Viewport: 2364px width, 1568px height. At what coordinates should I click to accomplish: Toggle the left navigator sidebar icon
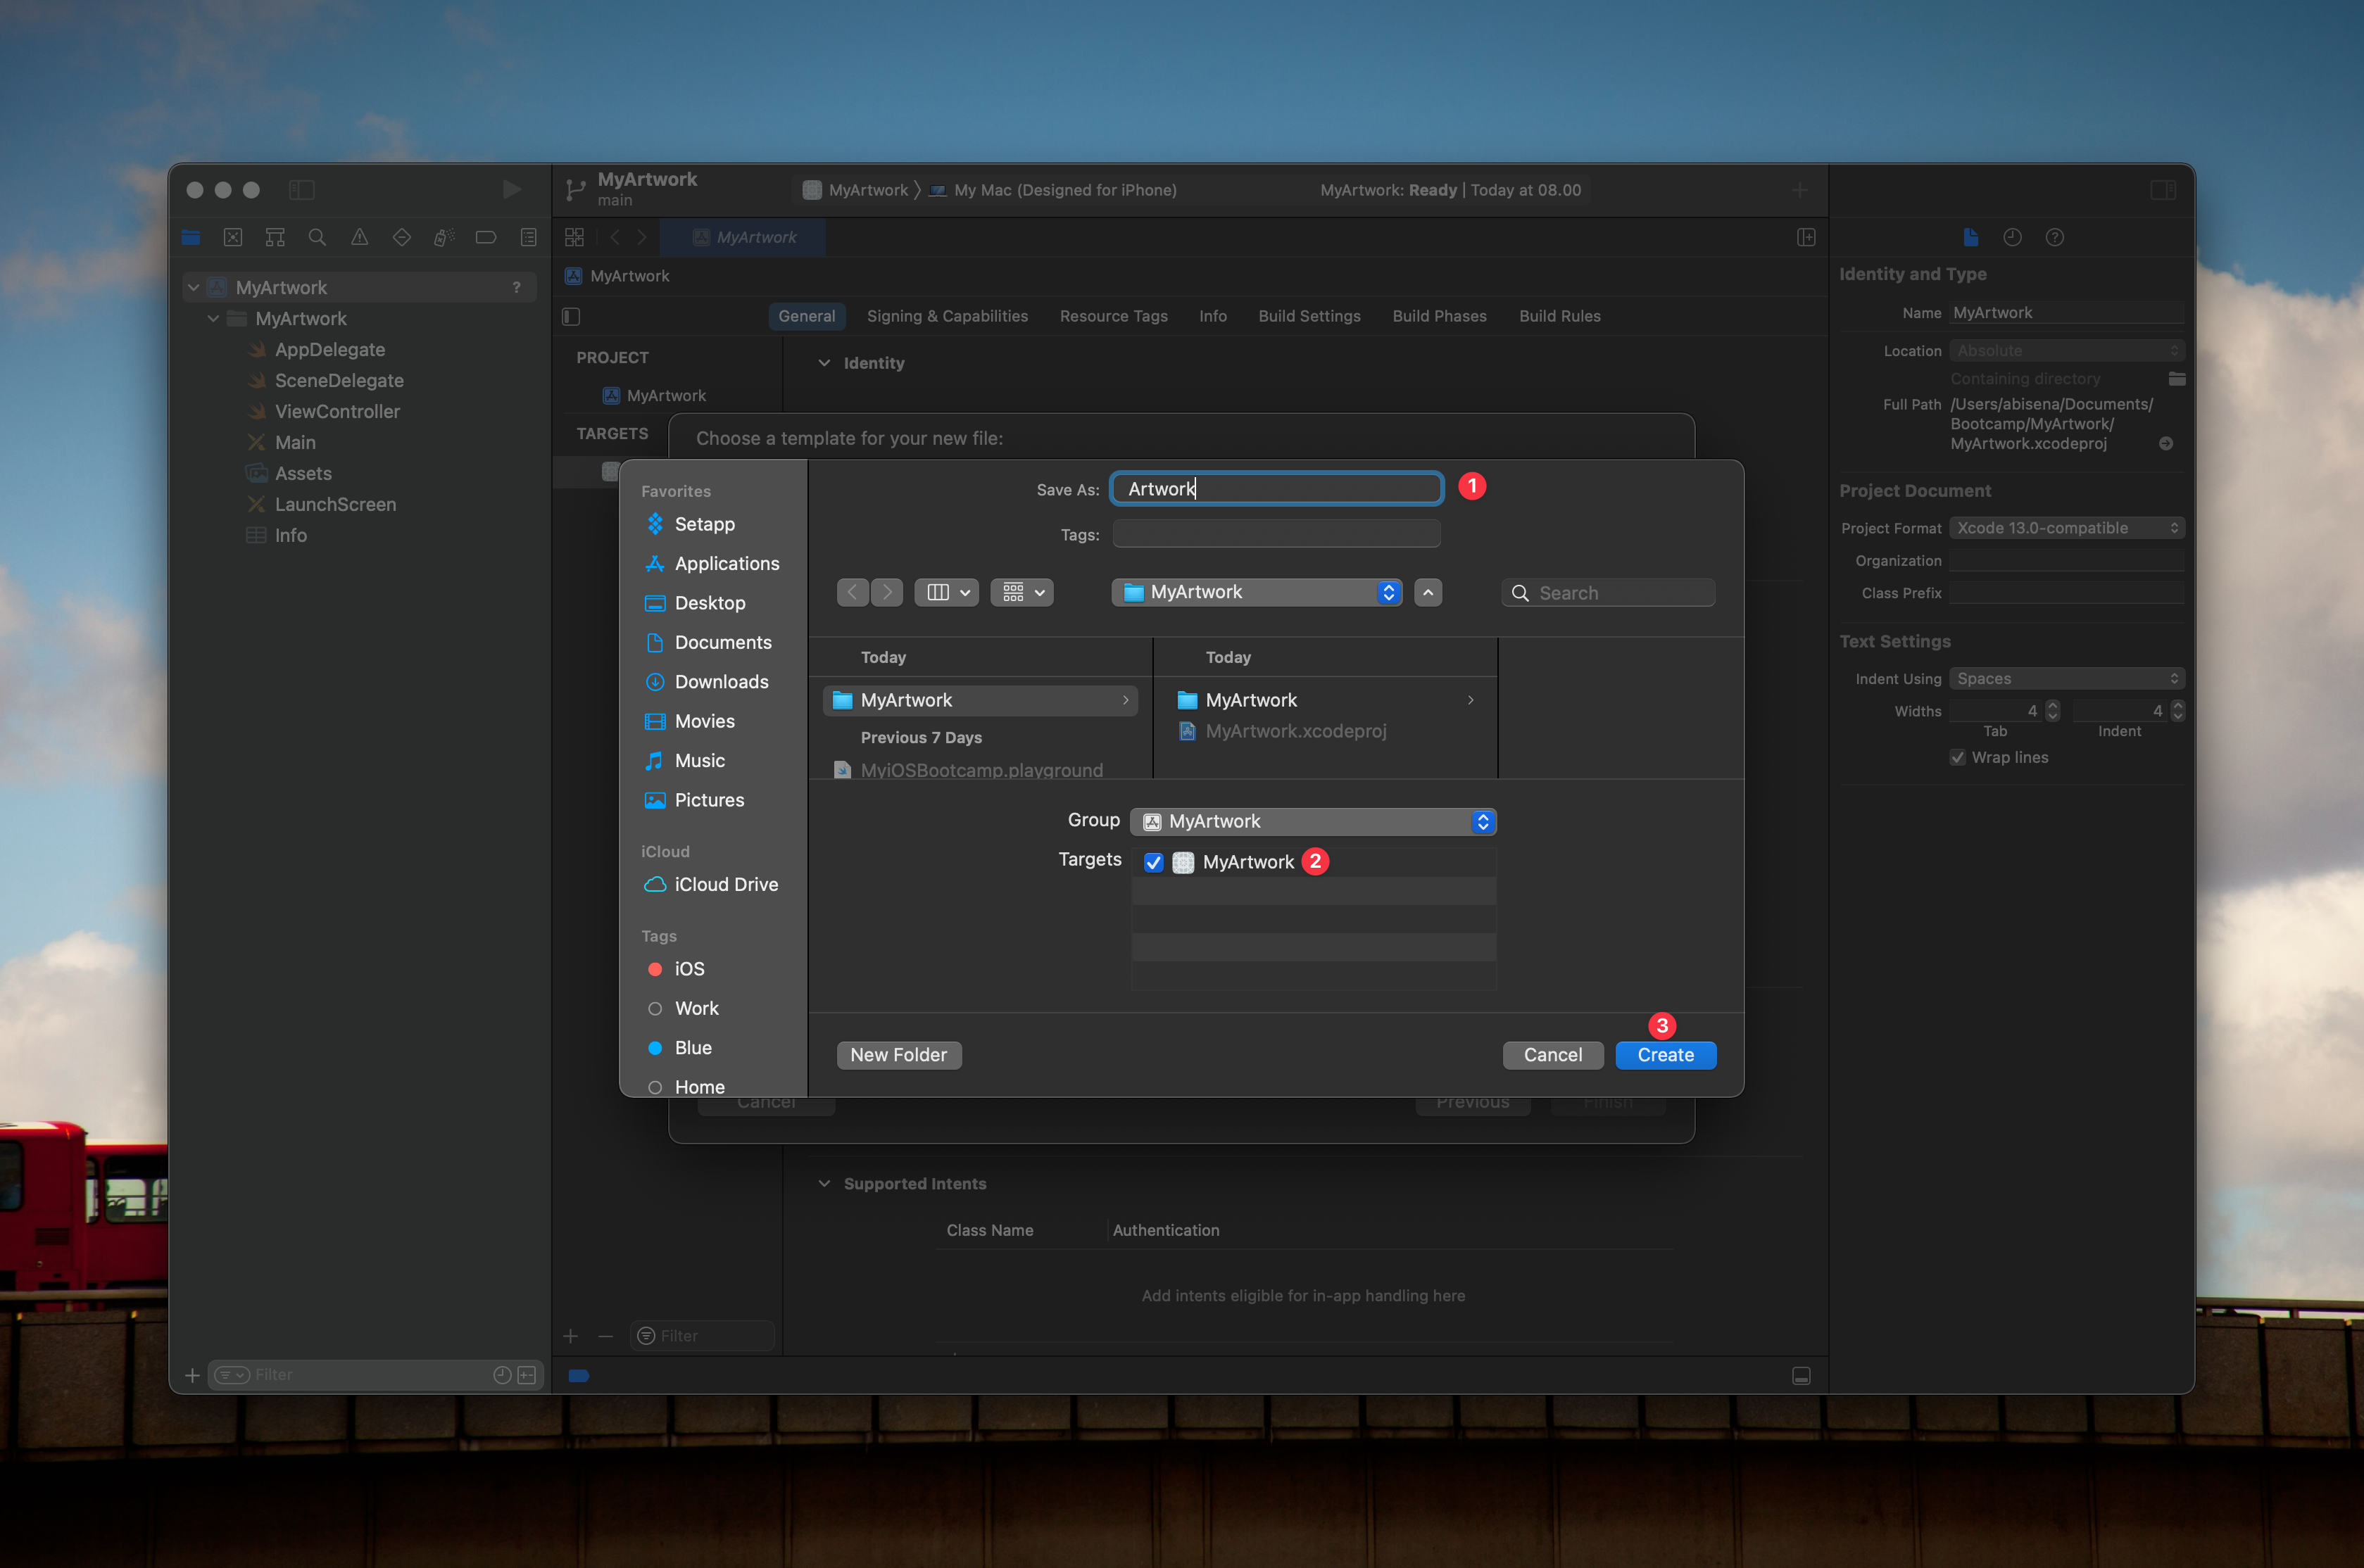(302, 190)
